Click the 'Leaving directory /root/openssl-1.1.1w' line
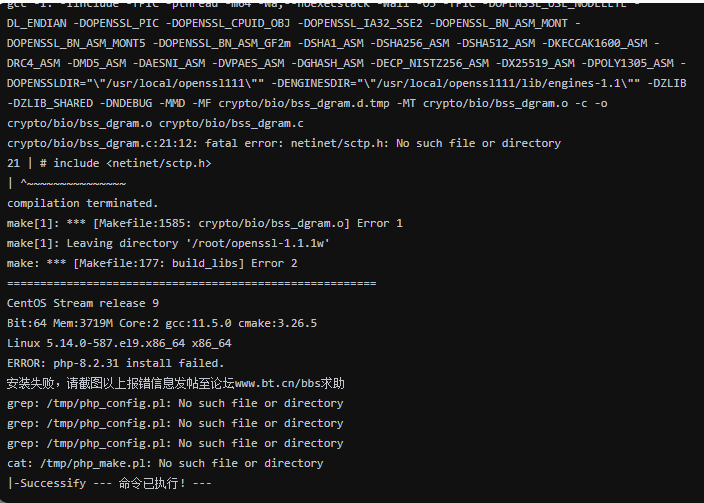The width and height of the screenshot is (704, 503). tap(168, 243)
